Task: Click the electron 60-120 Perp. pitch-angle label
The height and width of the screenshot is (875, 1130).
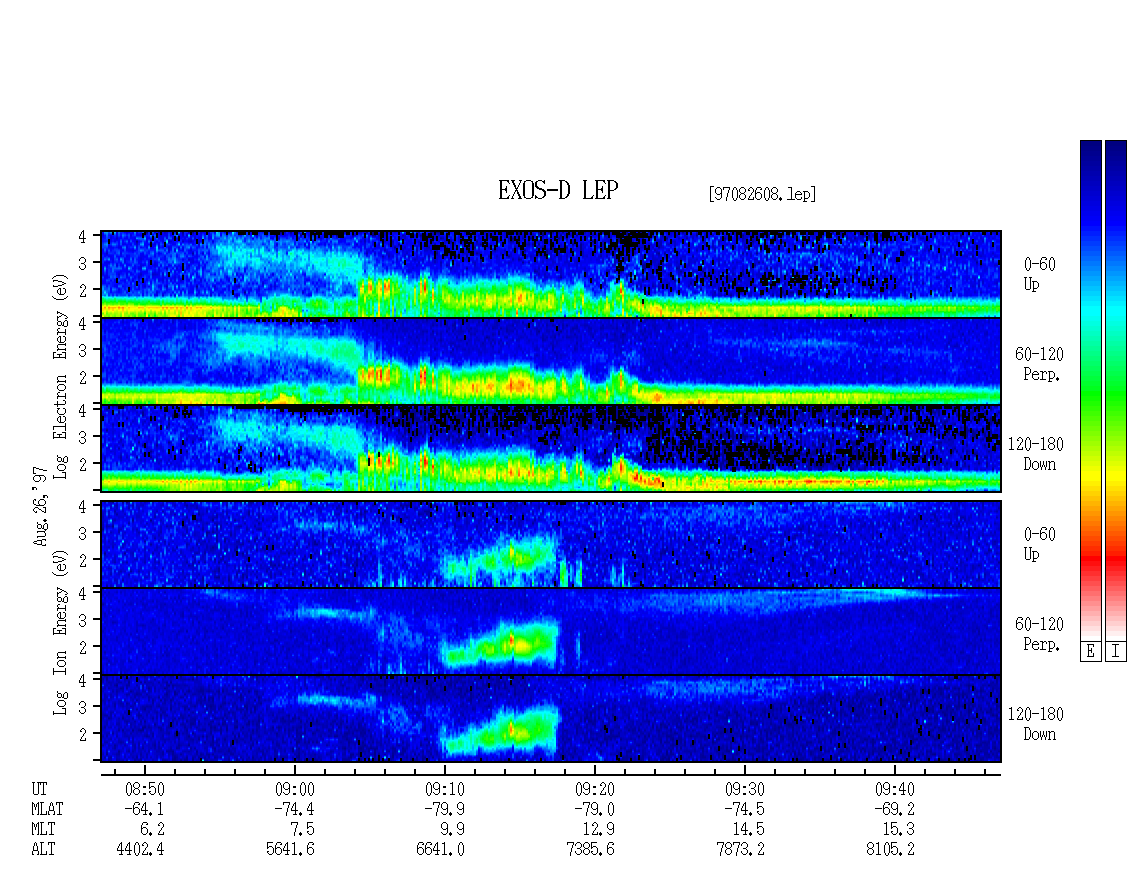Action: coord(1039,364)
